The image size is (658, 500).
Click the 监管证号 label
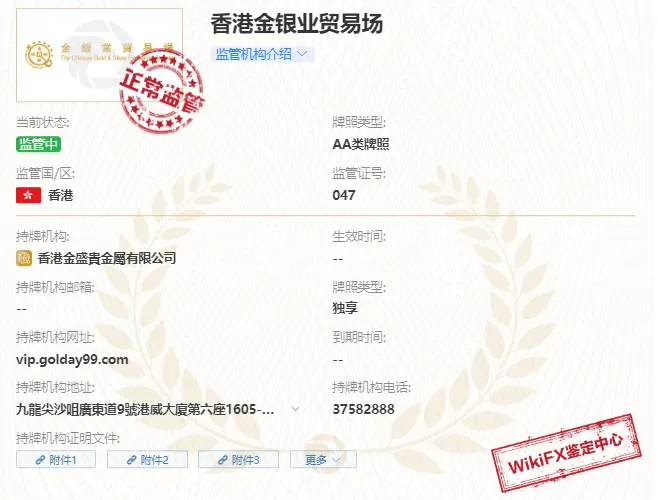(x=359, y=173)
